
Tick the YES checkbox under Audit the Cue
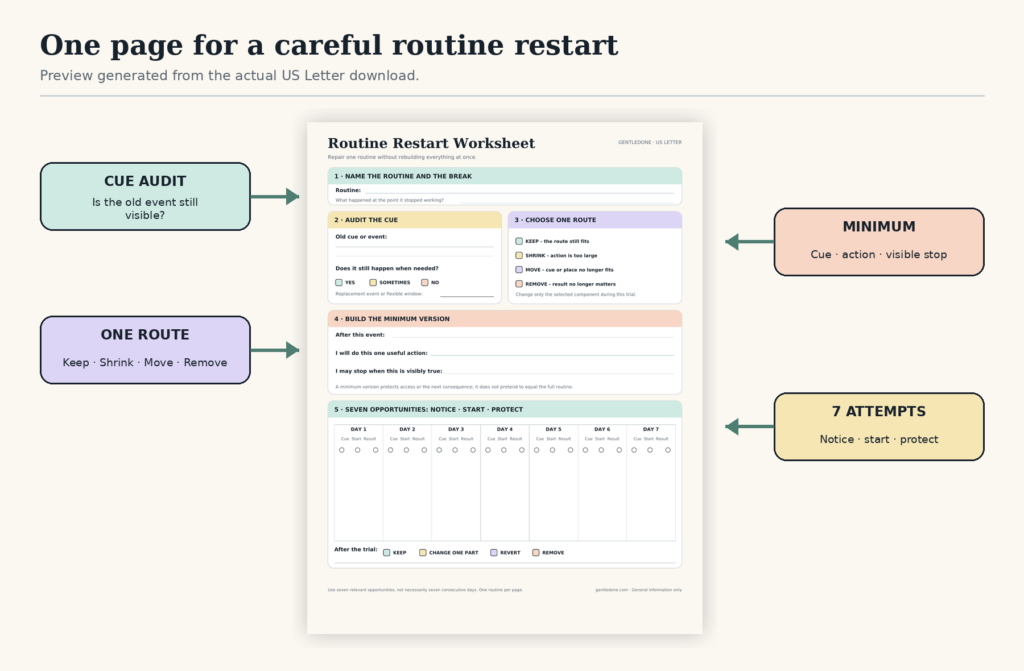click(x=338, y=282)
